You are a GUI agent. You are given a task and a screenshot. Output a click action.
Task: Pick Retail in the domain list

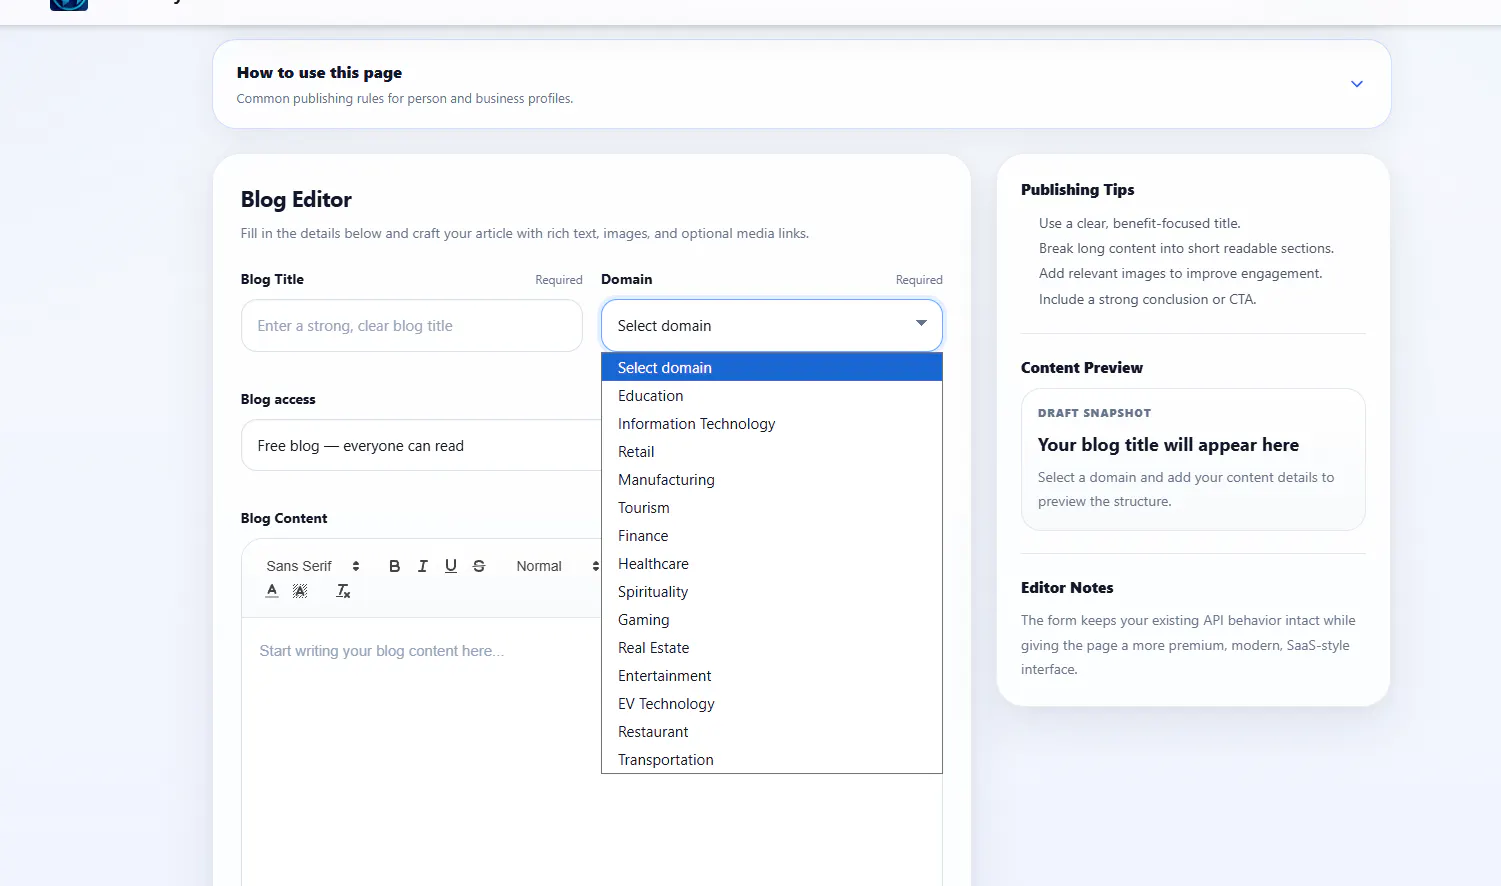(x=772, y=452)
